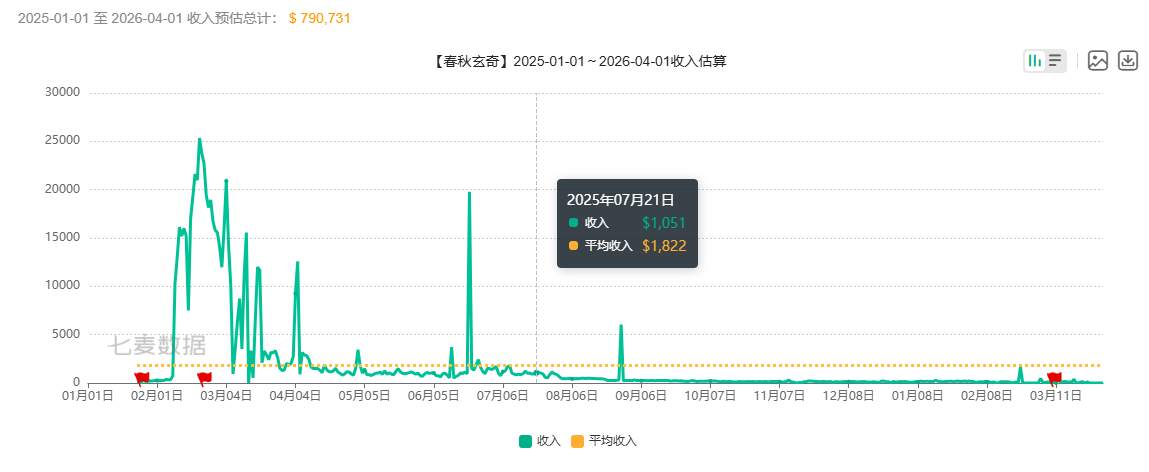Screen dimensions: 1149x472
Task: Switch to list table view icon
Action: pos(1055,61)
